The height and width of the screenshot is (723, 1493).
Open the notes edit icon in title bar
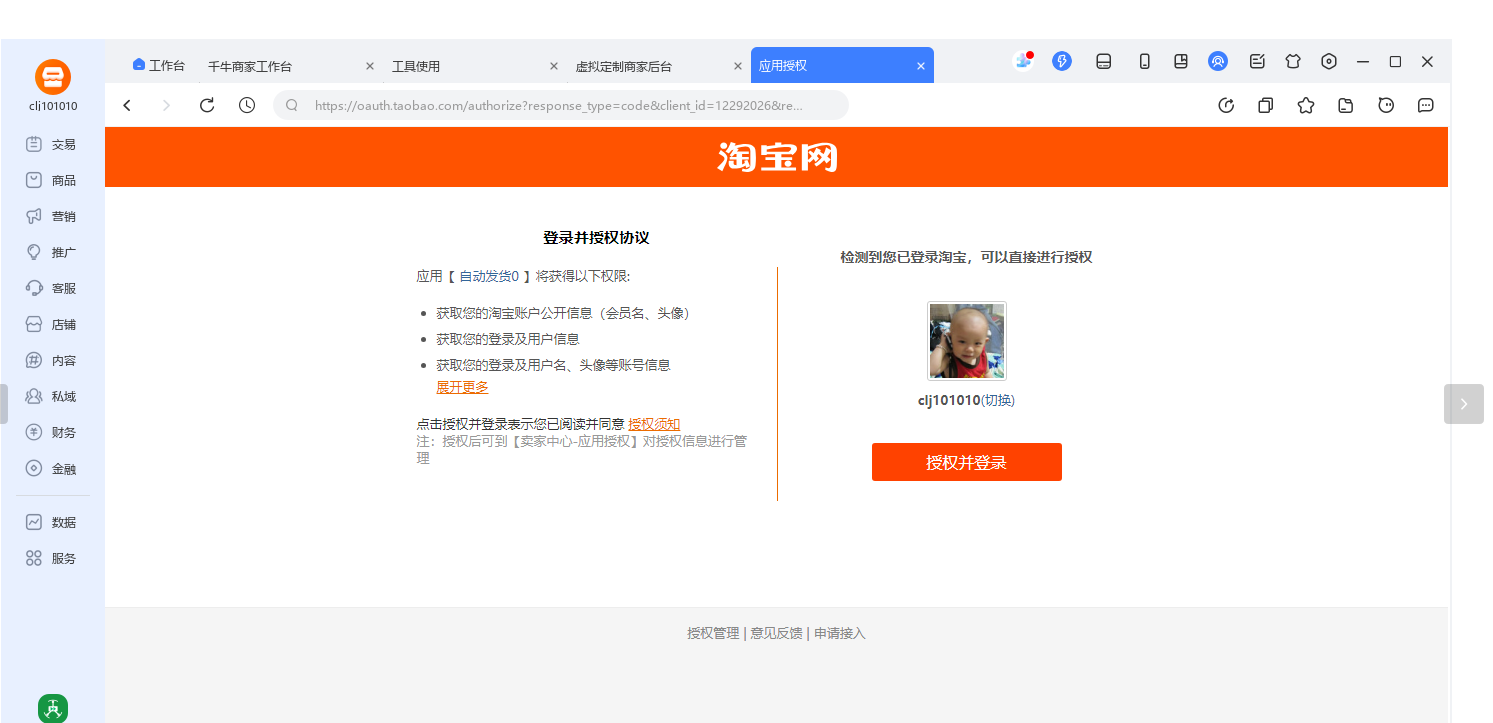(x=1257, y=61)
